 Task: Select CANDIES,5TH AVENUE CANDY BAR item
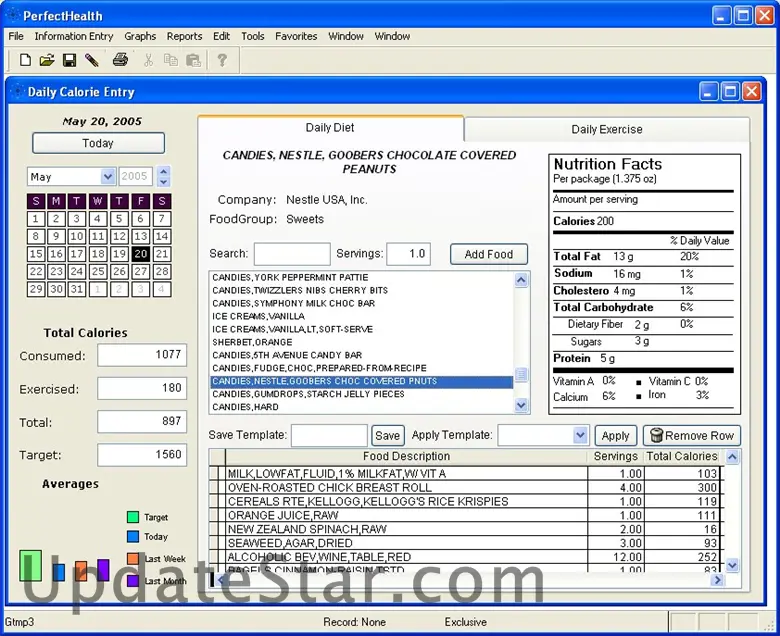pos(362,355)
